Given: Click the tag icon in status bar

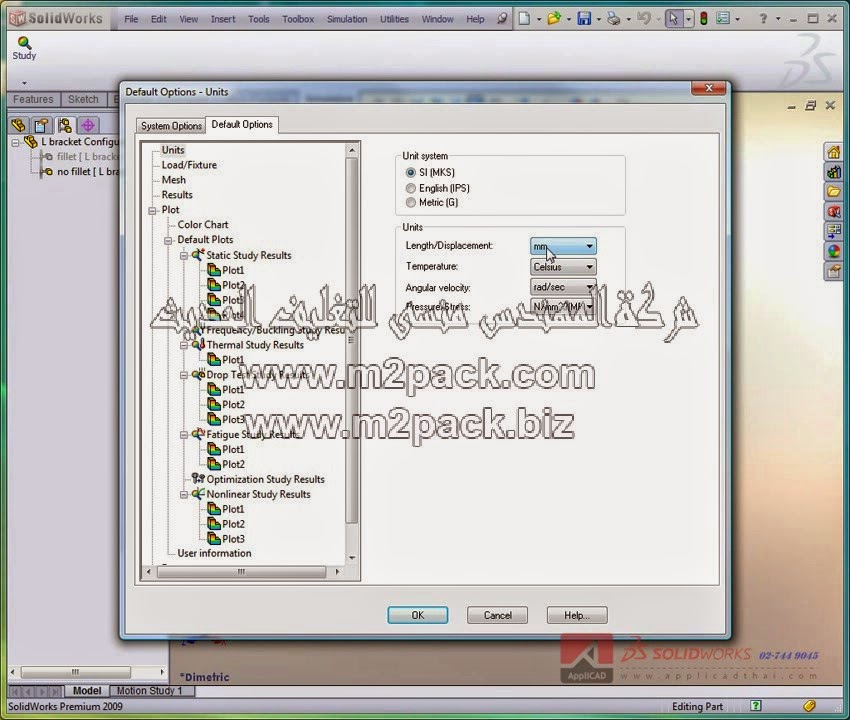Looking at the screenshot, I should tap(809, 705).
